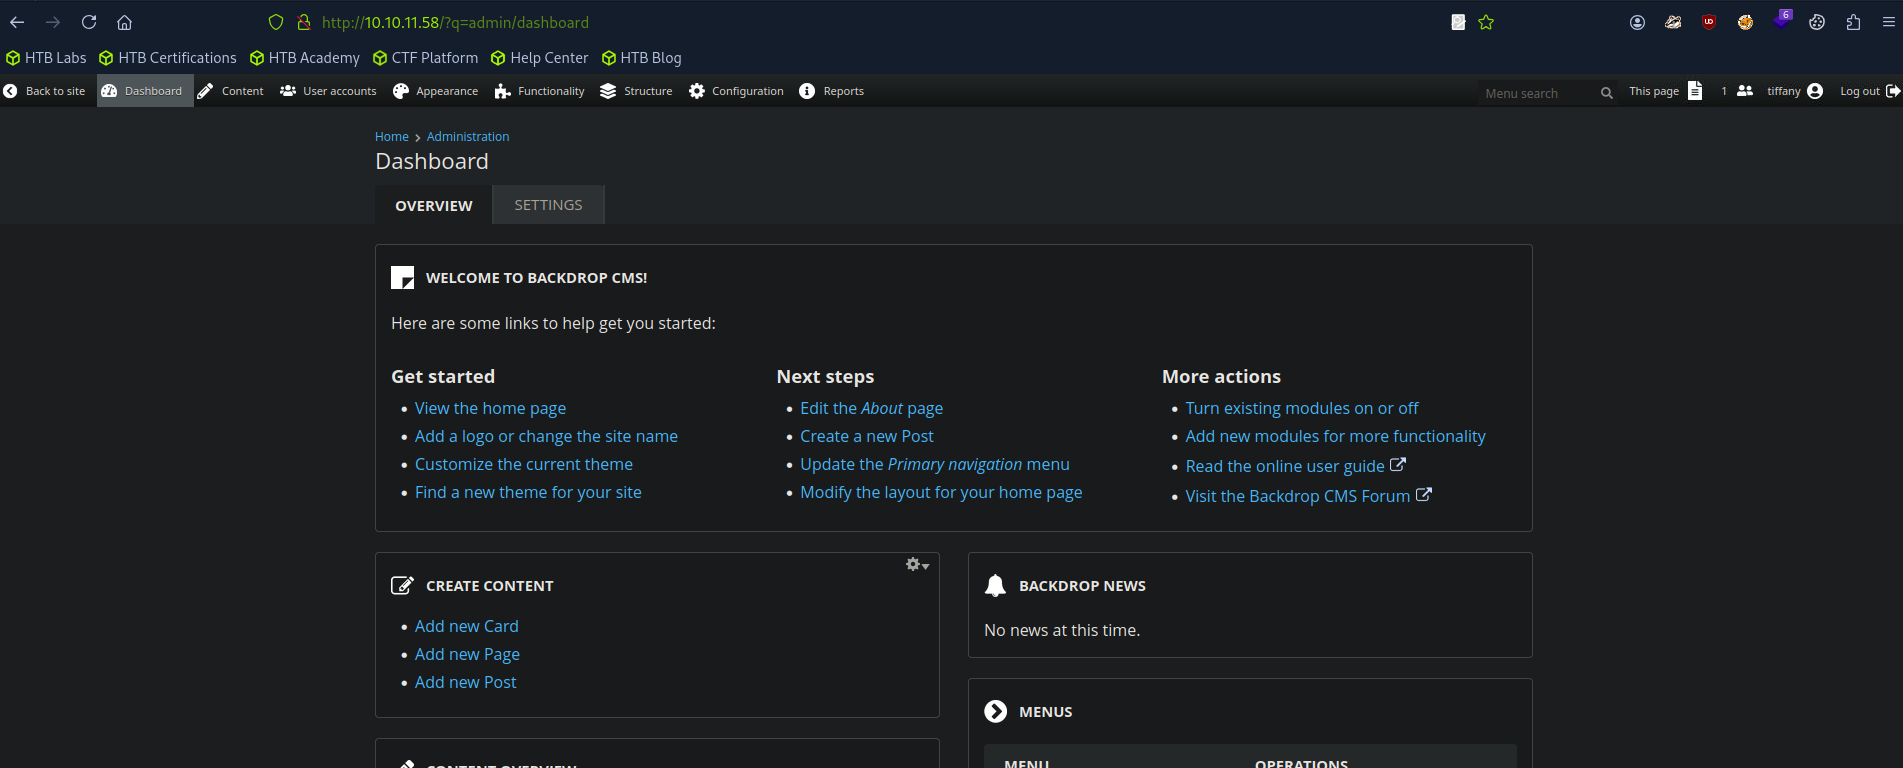Image resolution: width=1903 pixels, height=768 pixels.
Task: Click Customize the current theme link
Action: point(523,464)
